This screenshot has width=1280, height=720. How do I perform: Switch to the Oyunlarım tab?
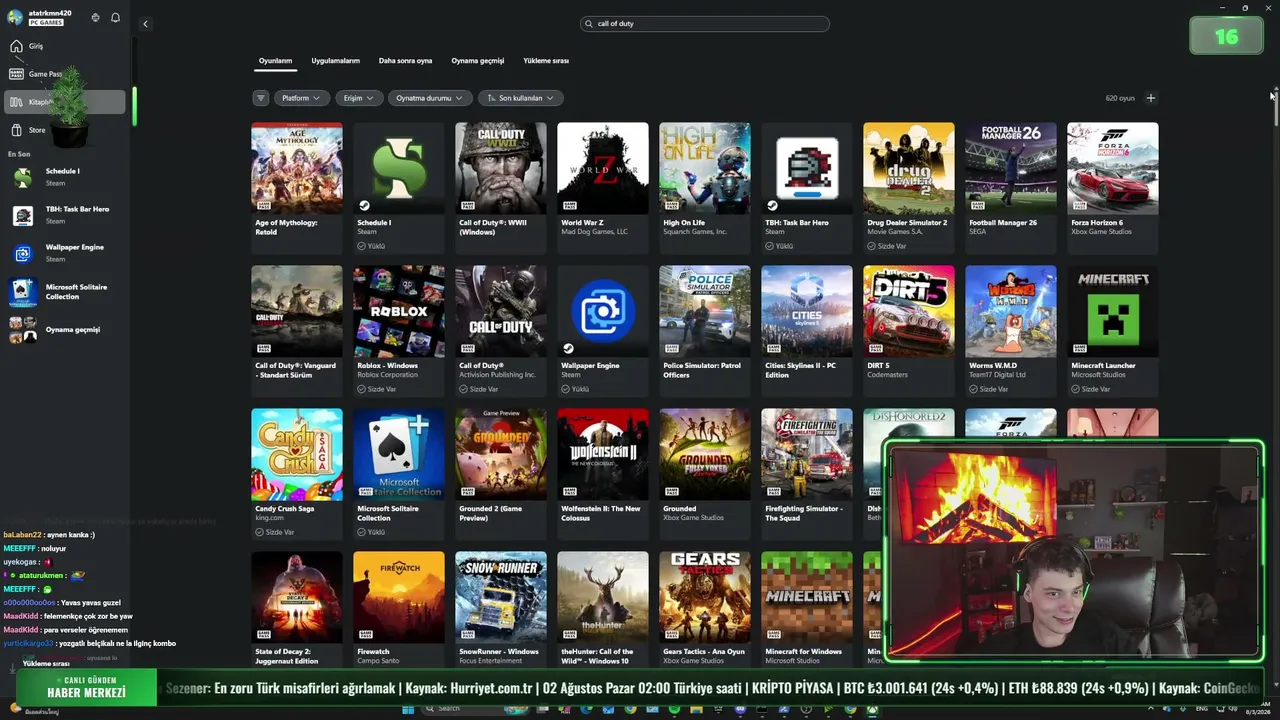pos(275,61)
